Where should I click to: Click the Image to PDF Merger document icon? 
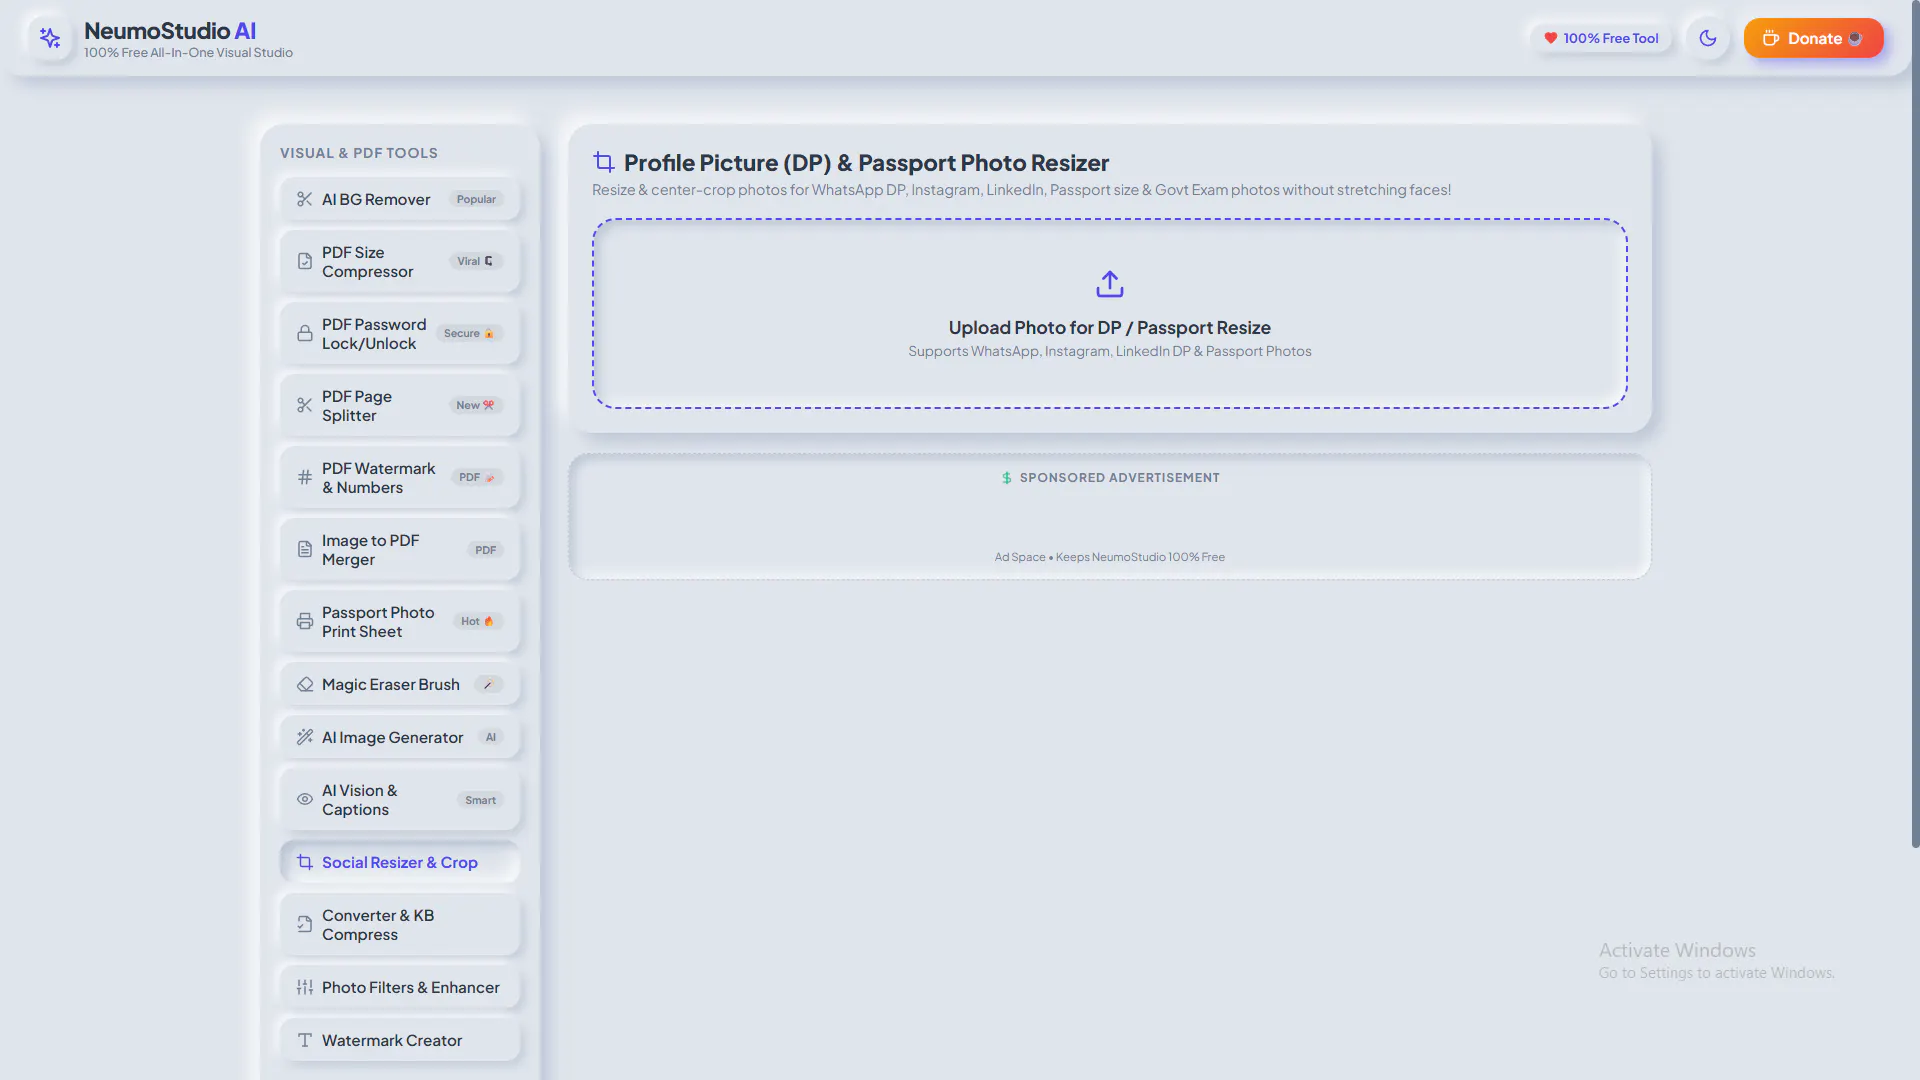pos(305,549)
